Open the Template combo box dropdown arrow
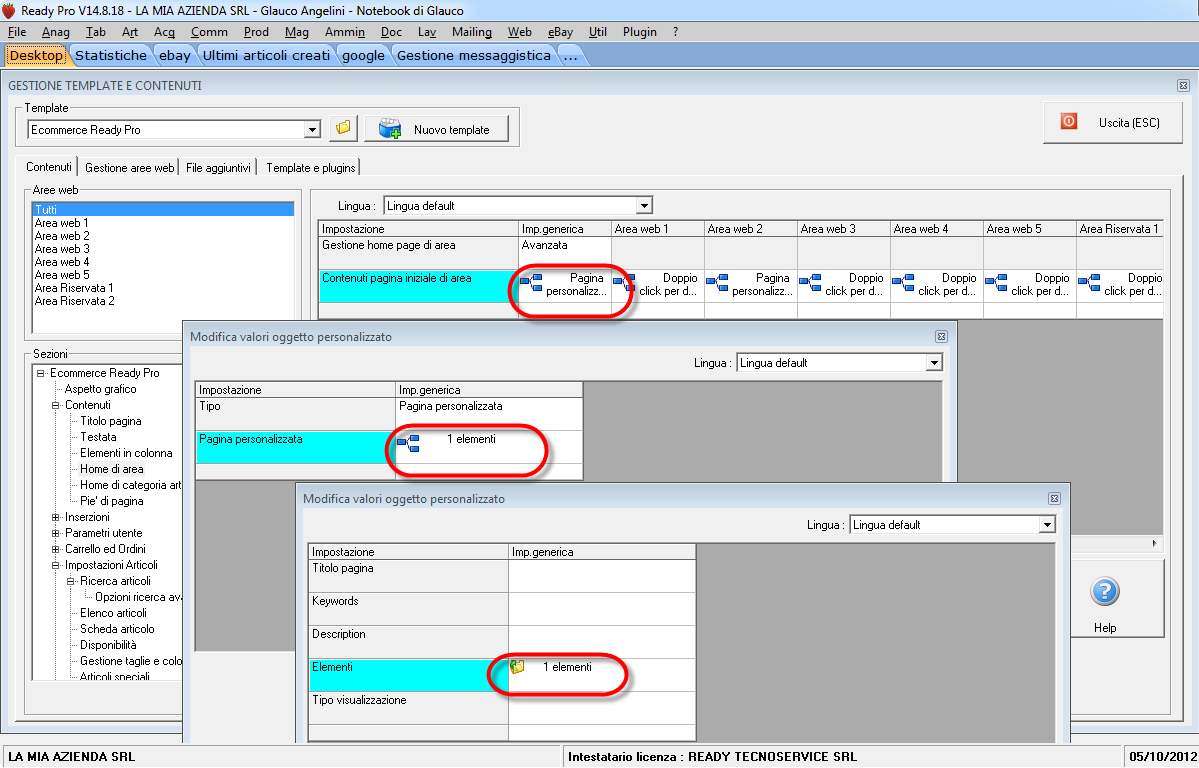Viewport: 1199px width, 768px height. [x=311, y=130]
